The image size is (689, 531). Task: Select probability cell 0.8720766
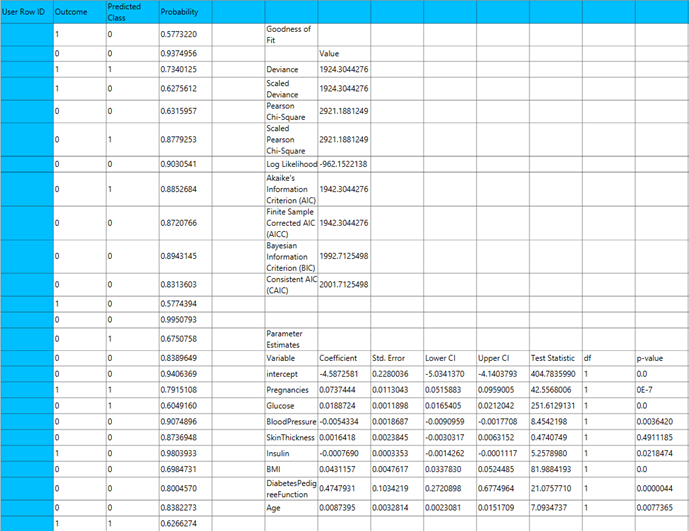click(x=185, y=223)
